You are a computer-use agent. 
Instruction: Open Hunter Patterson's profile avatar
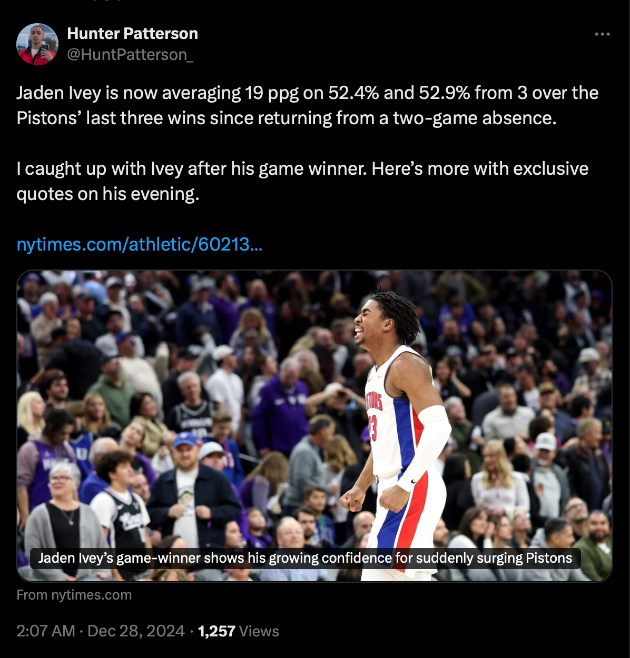tap(37, 44)
